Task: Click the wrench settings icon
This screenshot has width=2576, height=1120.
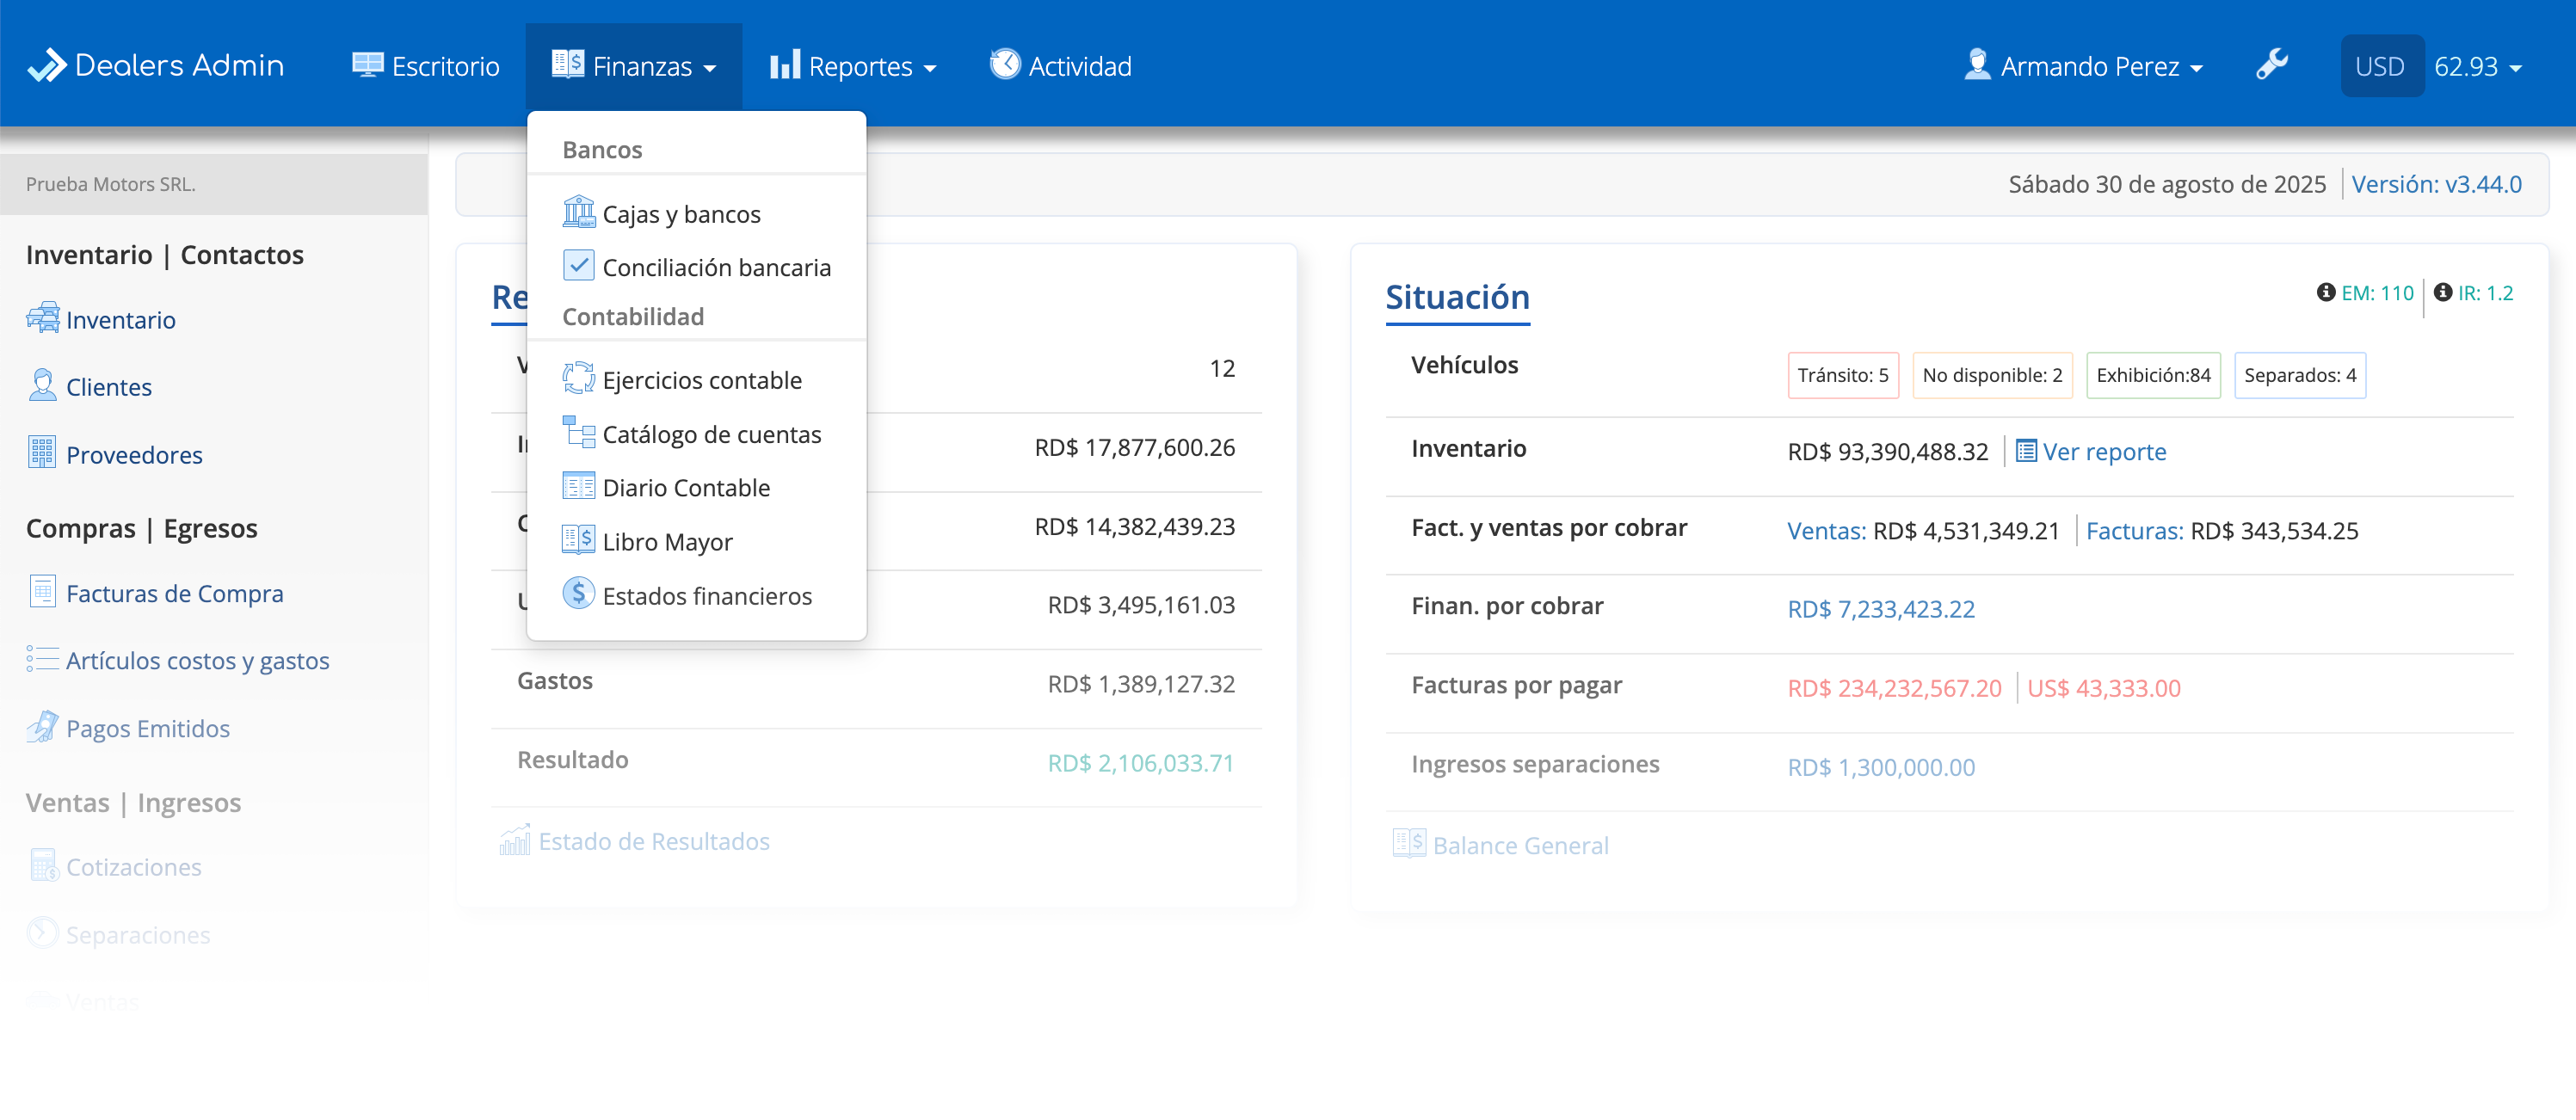Action: click(2271, 65)
